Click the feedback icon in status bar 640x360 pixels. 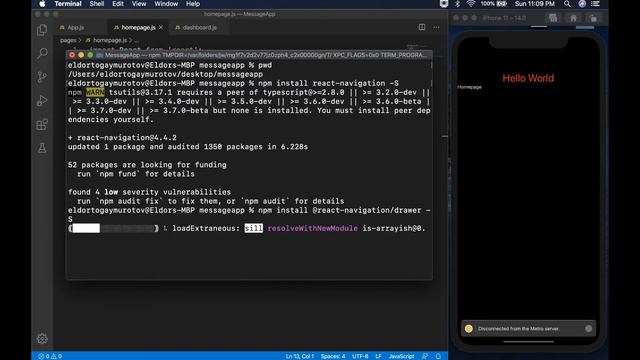425,356
